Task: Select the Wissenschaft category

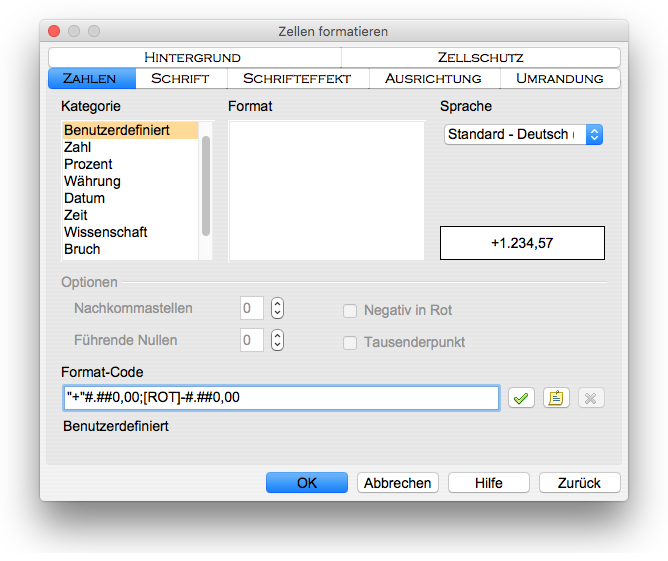Action: click(130, 232)
